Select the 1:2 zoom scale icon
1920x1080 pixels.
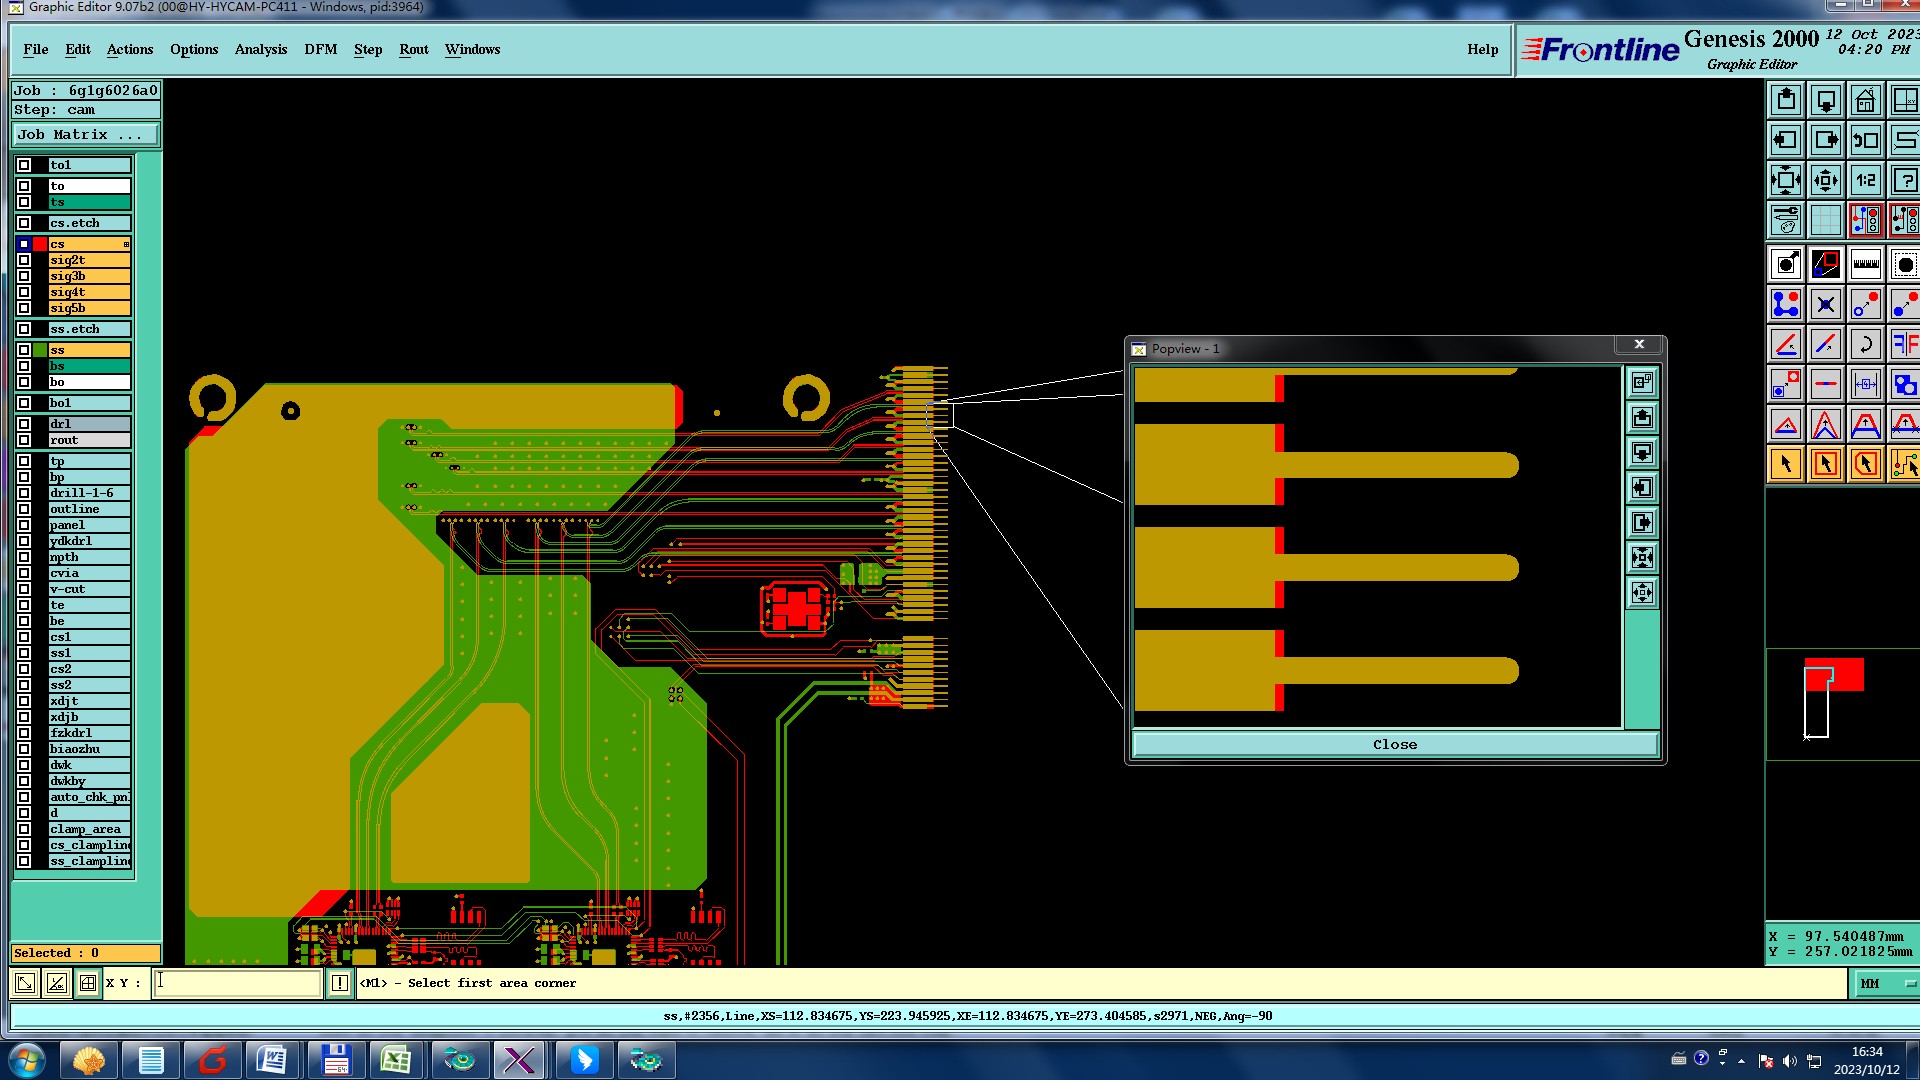pos(1865,181)
